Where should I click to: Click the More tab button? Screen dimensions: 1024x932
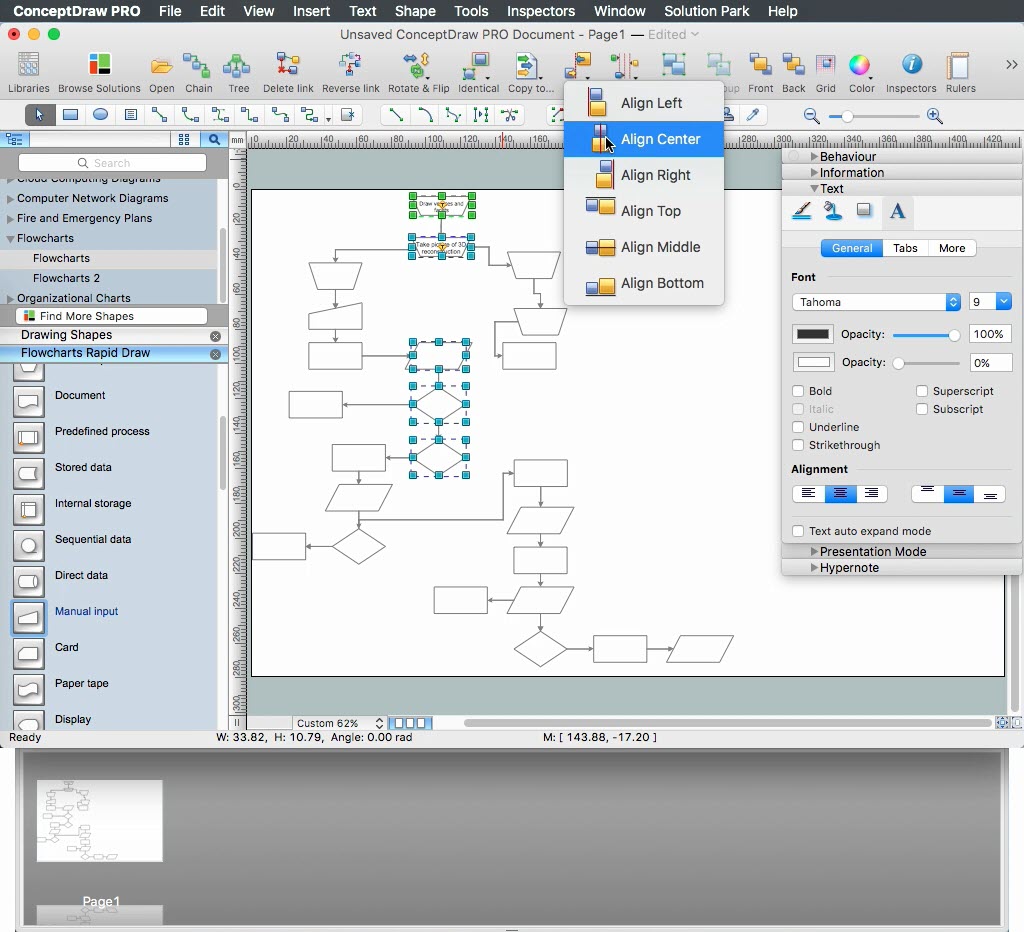coord(952,248)
